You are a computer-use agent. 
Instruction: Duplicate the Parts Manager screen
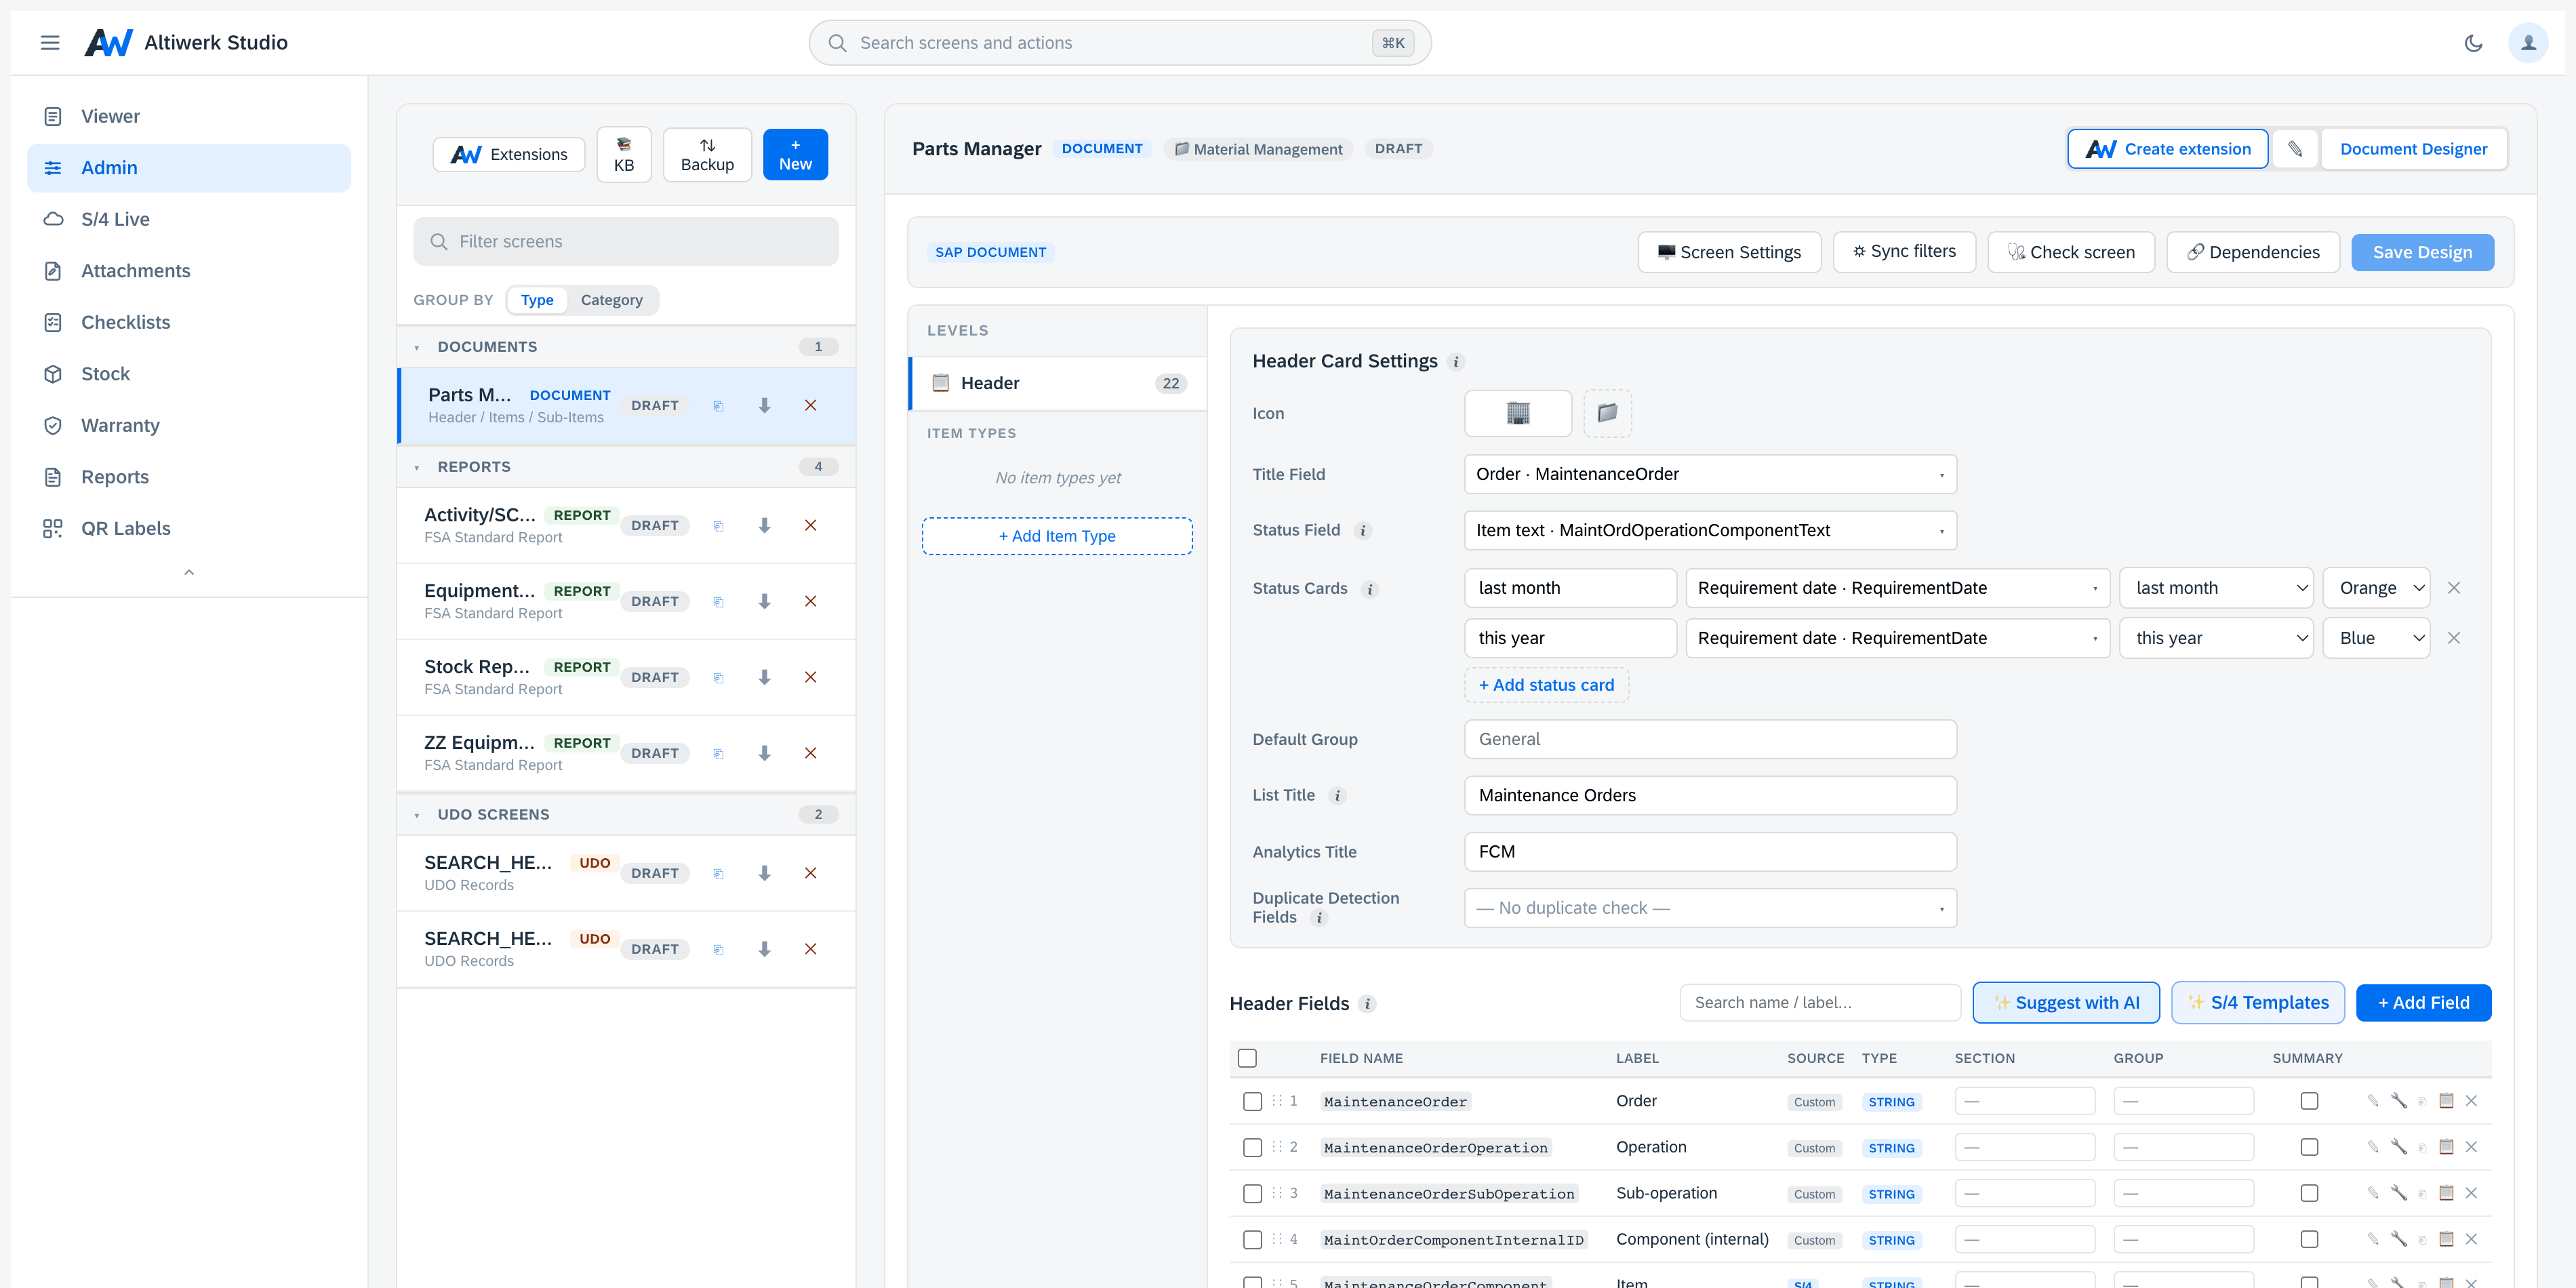click(x=718, y=406)
